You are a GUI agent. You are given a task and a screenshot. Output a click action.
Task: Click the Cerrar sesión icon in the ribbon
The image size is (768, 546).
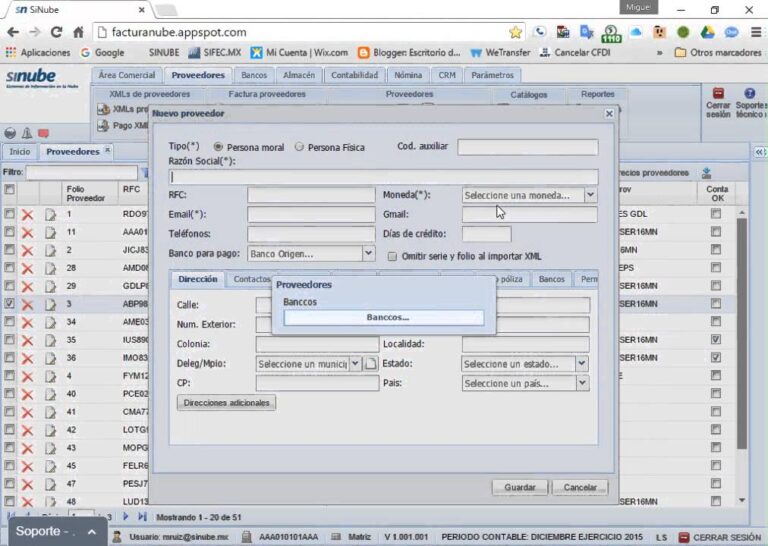point(717,93)
